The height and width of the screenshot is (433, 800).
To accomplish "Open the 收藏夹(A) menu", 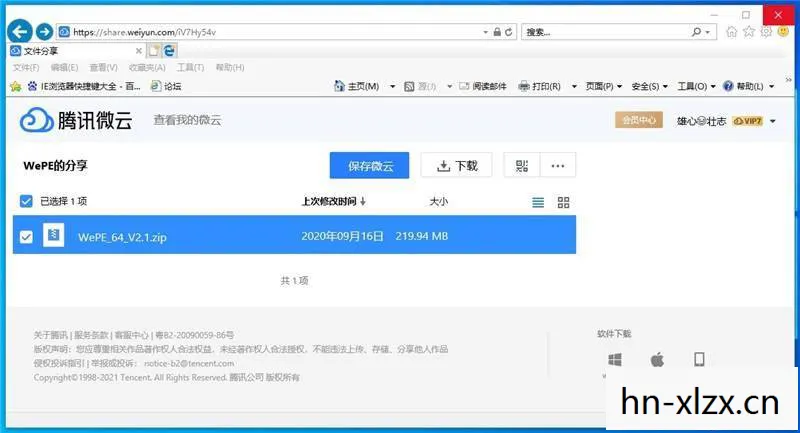I will pos(147,67).
